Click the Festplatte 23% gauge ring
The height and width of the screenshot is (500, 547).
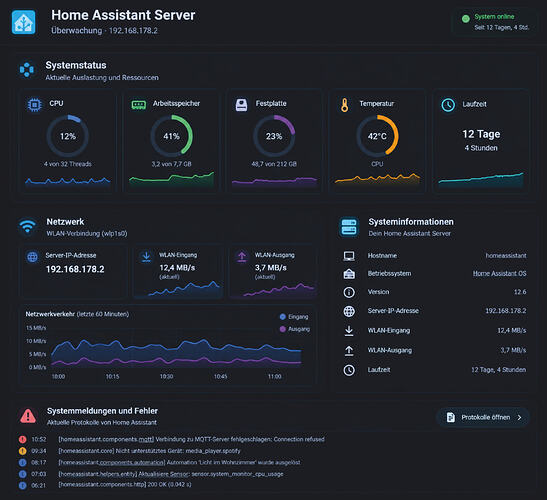tap(274, 136)
